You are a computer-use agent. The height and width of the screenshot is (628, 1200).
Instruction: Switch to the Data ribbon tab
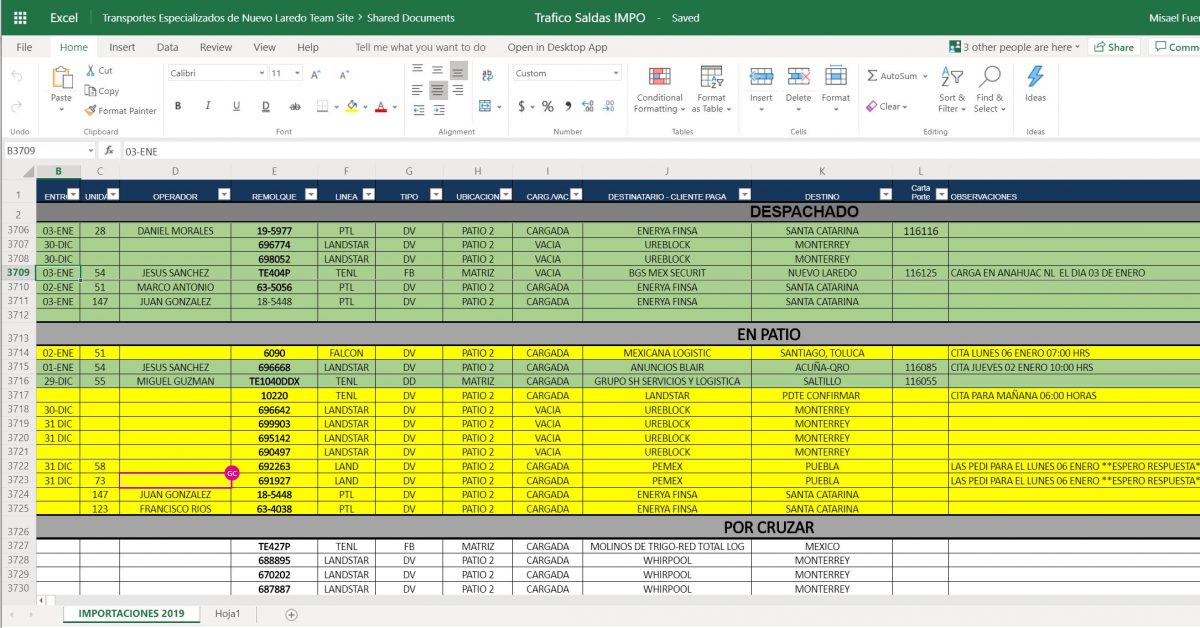pos(167,47)
